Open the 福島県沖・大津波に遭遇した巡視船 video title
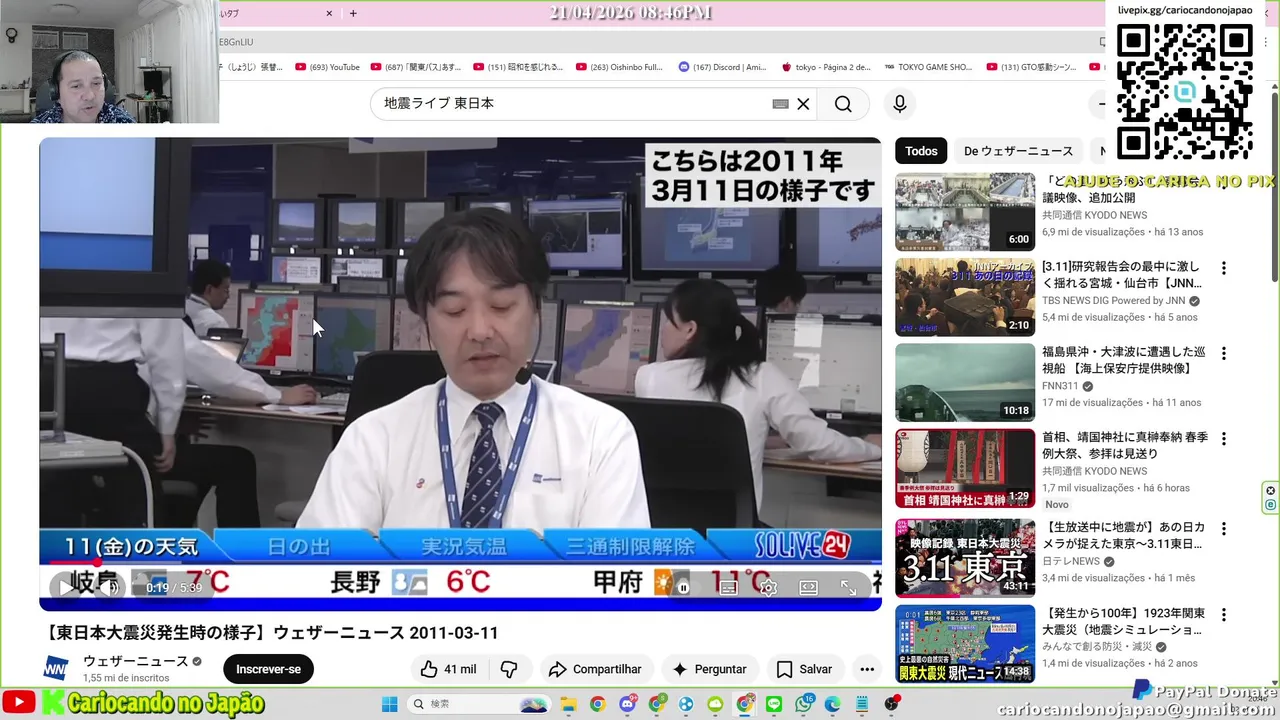1280x720 pixels. tap(1122, 360)
